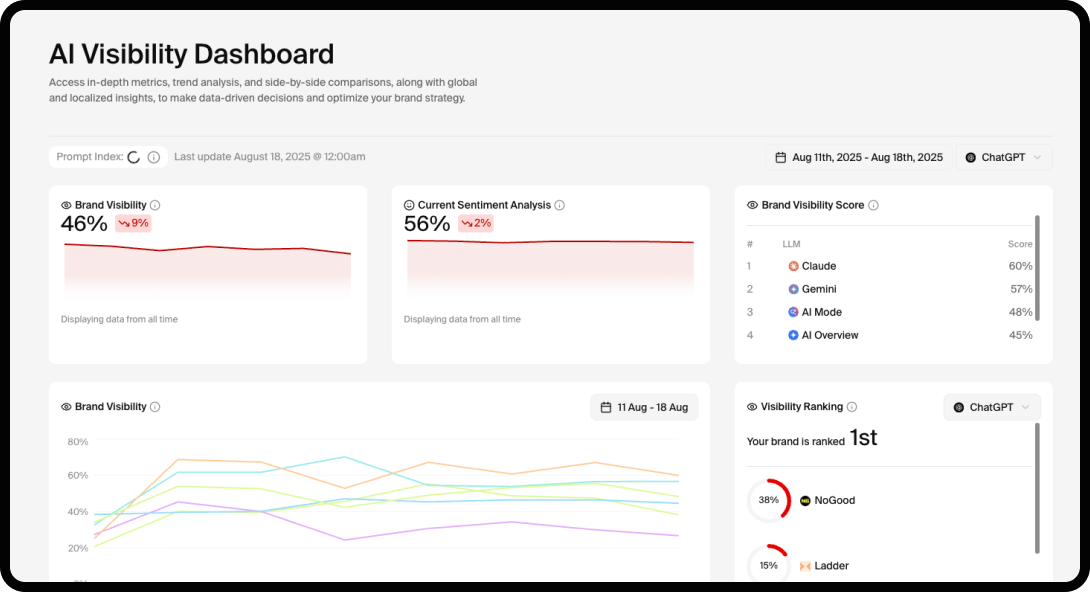Select the AI Overview row in score table
This screenshot has width=1090, height=592.
(x=890, y=335)
